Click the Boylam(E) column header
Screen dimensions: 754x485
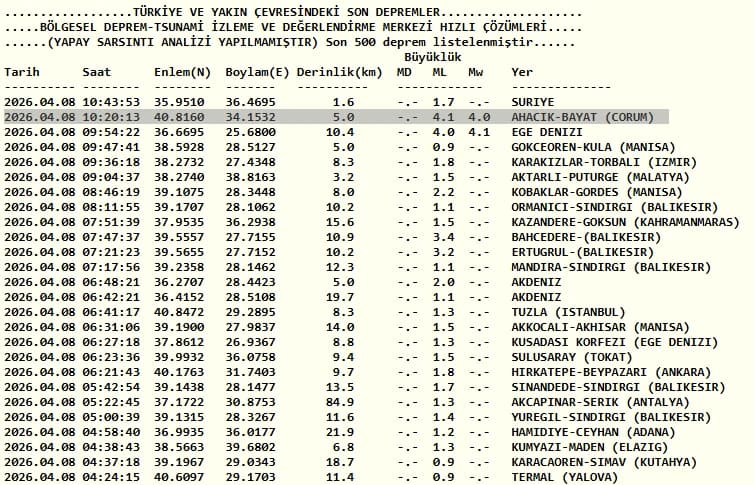point(257,72)
